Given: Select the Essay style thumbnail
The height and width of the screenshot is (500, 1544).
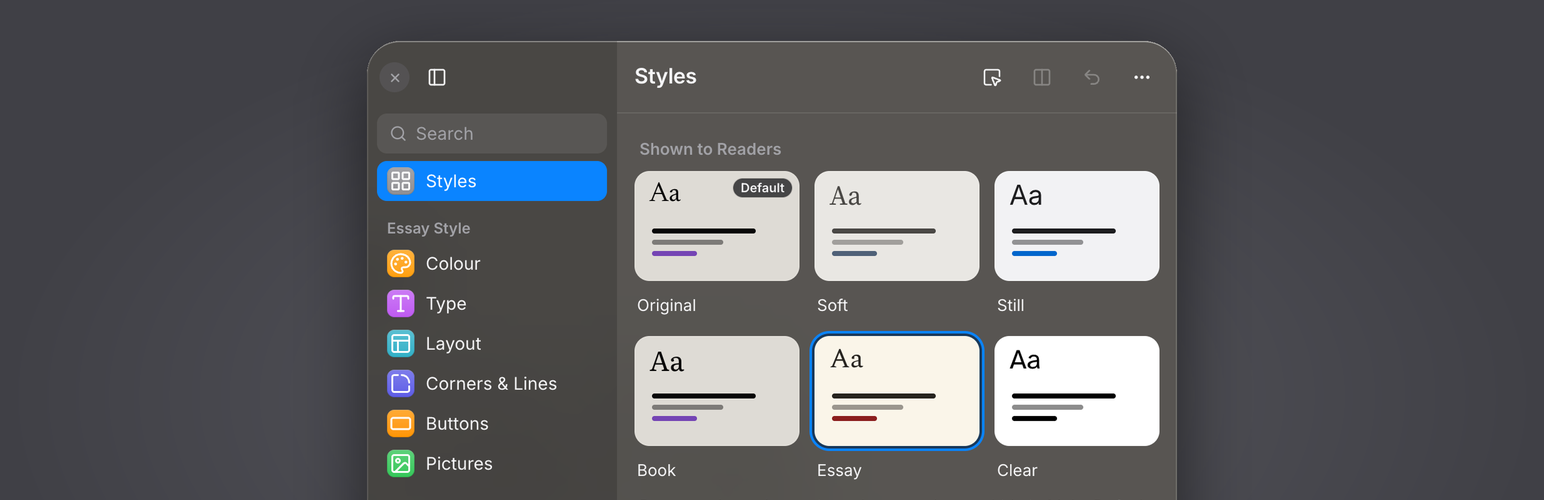Looking at the screenshot, I should pos(897,391).
